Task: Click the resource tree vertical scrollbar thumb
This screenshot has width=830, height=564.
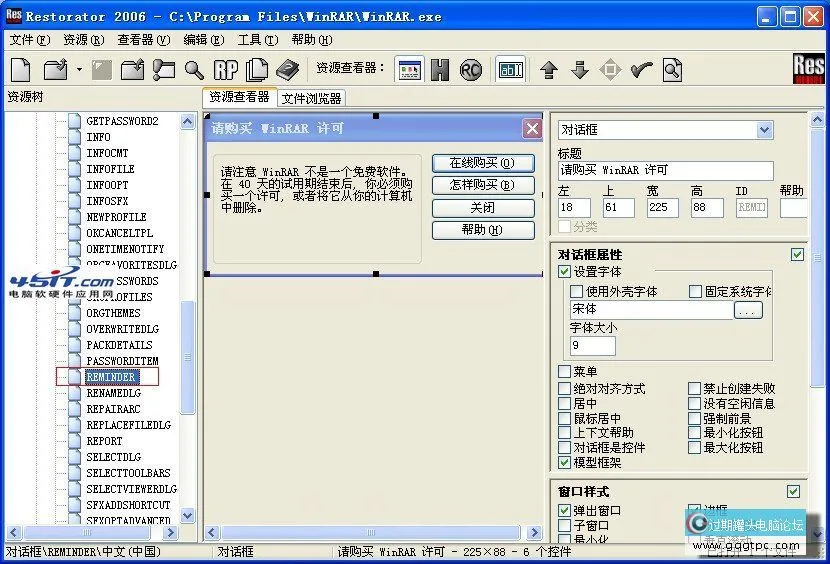Action: [187, 357]
